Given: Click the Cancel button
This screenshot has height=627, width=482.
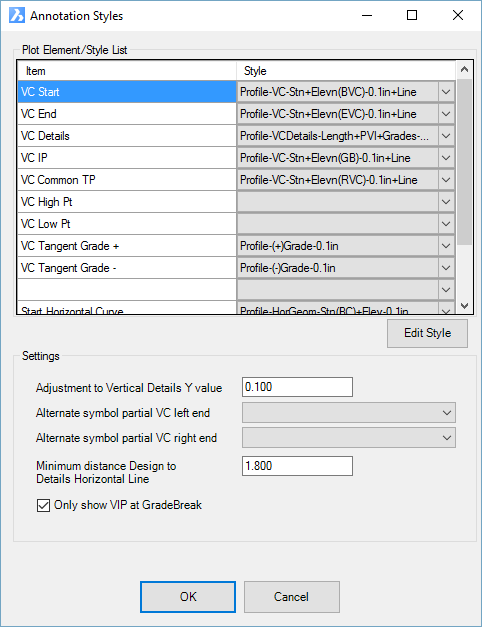Looking at the screenshot, I should coord(292,597).
